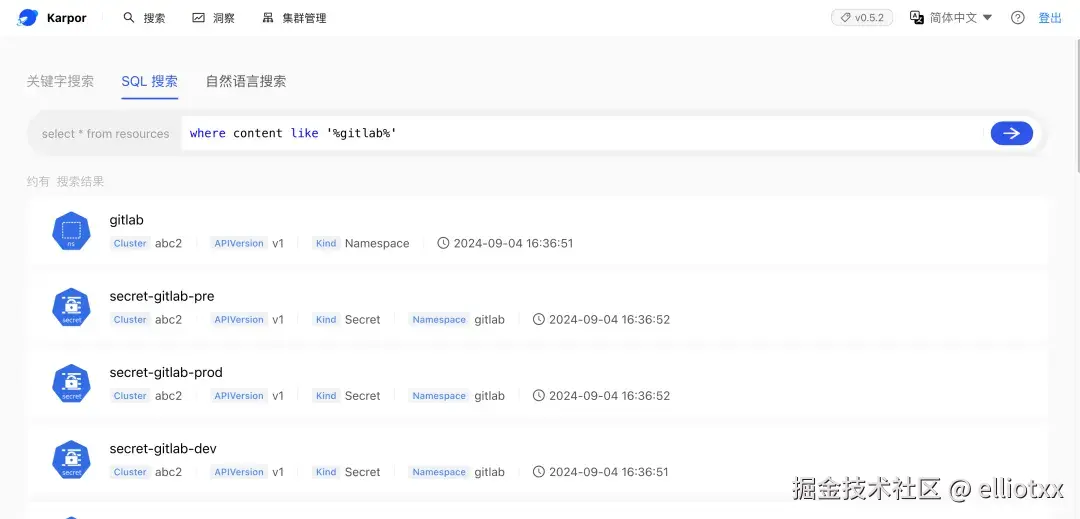
Task: Click the Karpor logo icon
Action: (28, 18)
